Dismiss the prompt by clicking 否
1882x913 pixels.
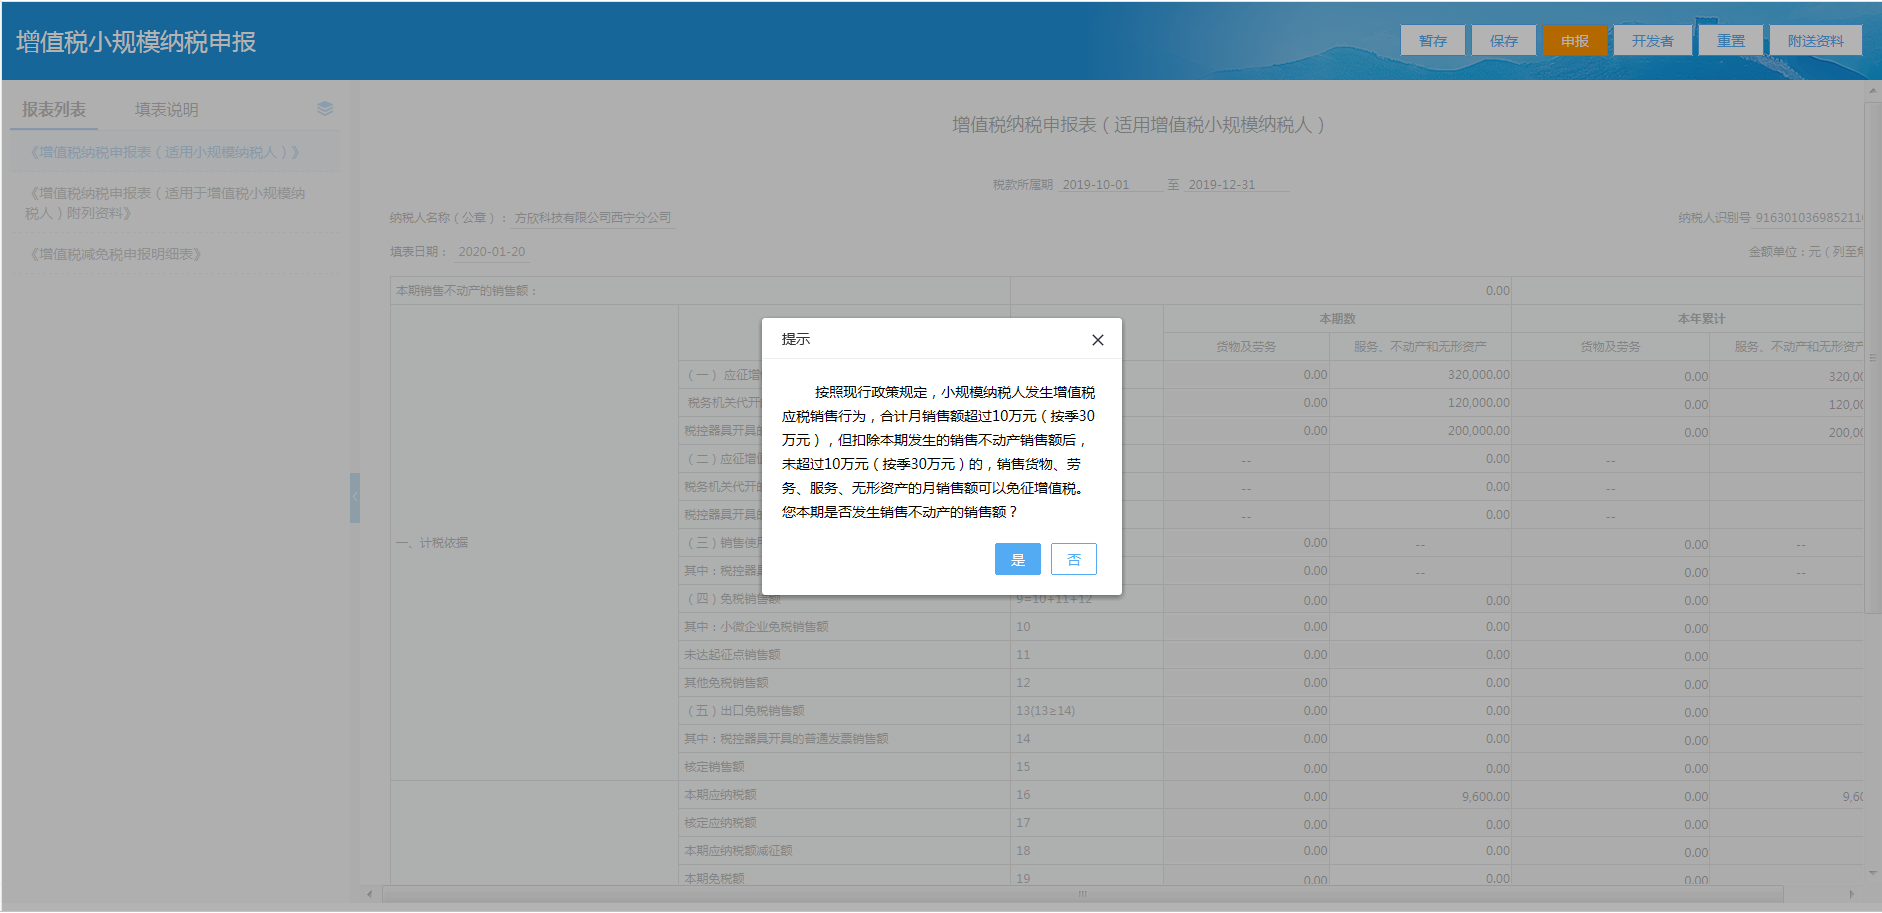click(1073, 559)
